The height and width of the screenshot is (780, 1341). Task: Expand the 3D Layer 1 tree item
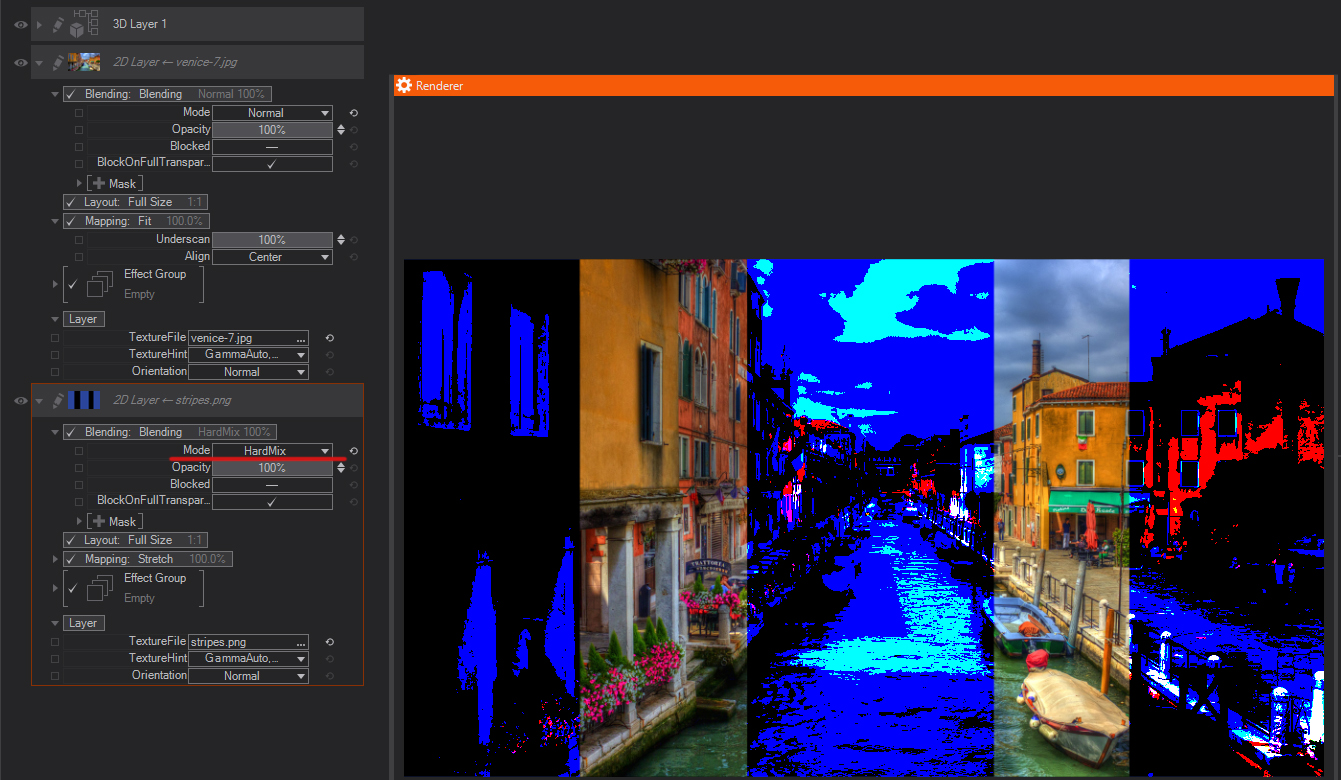click(x=40, y=24)
